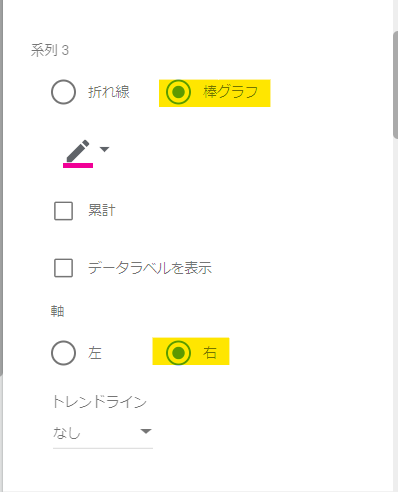Enable the データラベルを表示 checkbox

click(x=63, y=268)
